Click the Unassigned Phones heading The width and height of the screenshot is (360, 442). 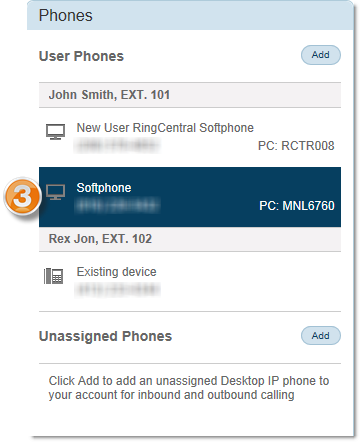click(105, 336)
